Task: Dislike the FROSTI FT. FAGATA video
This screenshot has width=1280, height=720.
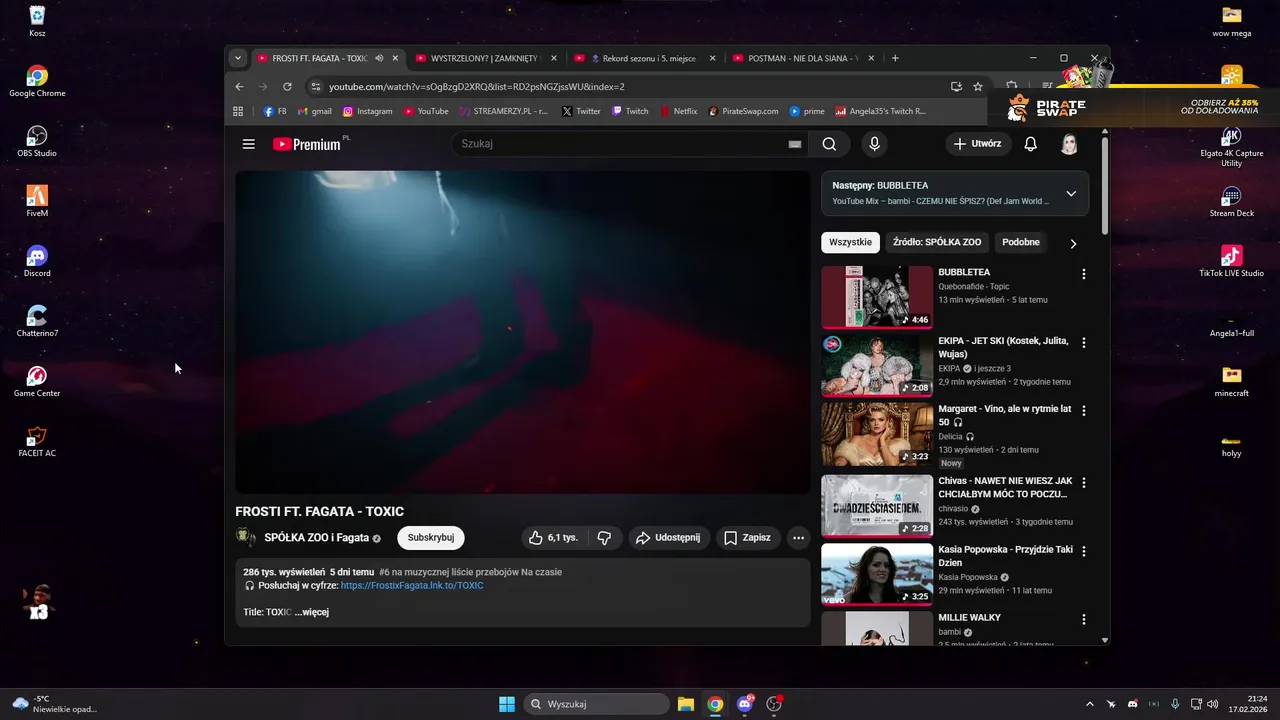Action: click(604, 538)
